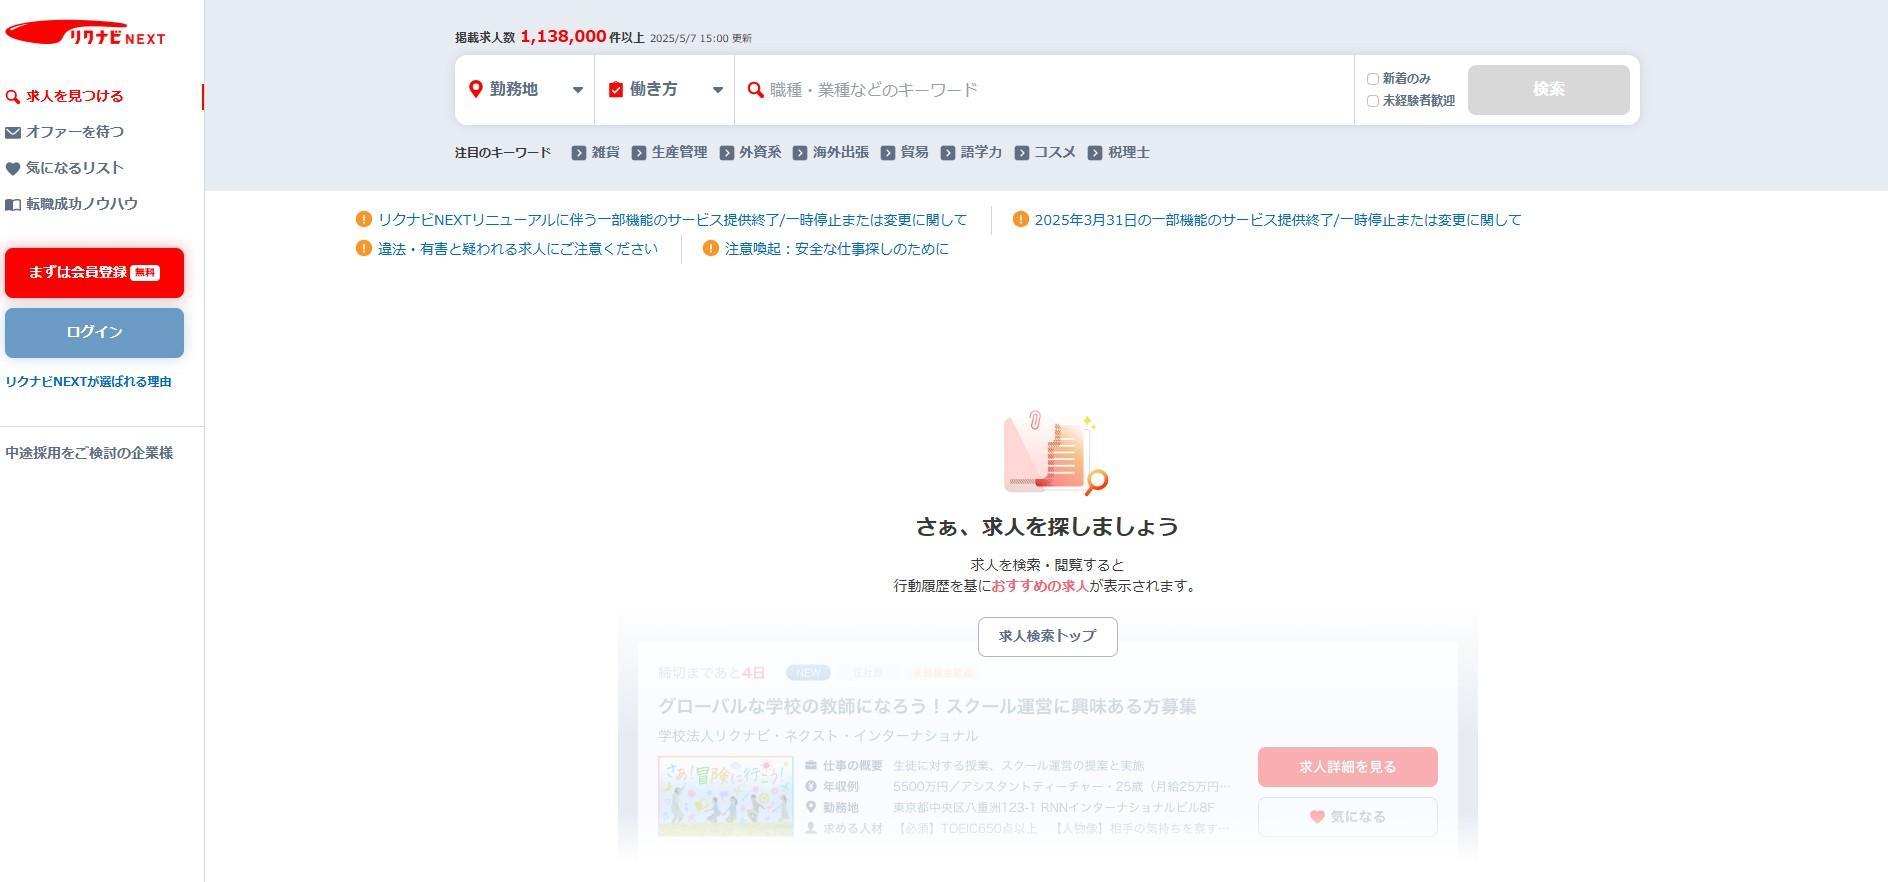Screen dimensions: 1888x882
Task: Click the 求人検索トップ button
Action: pos(1047,637)
